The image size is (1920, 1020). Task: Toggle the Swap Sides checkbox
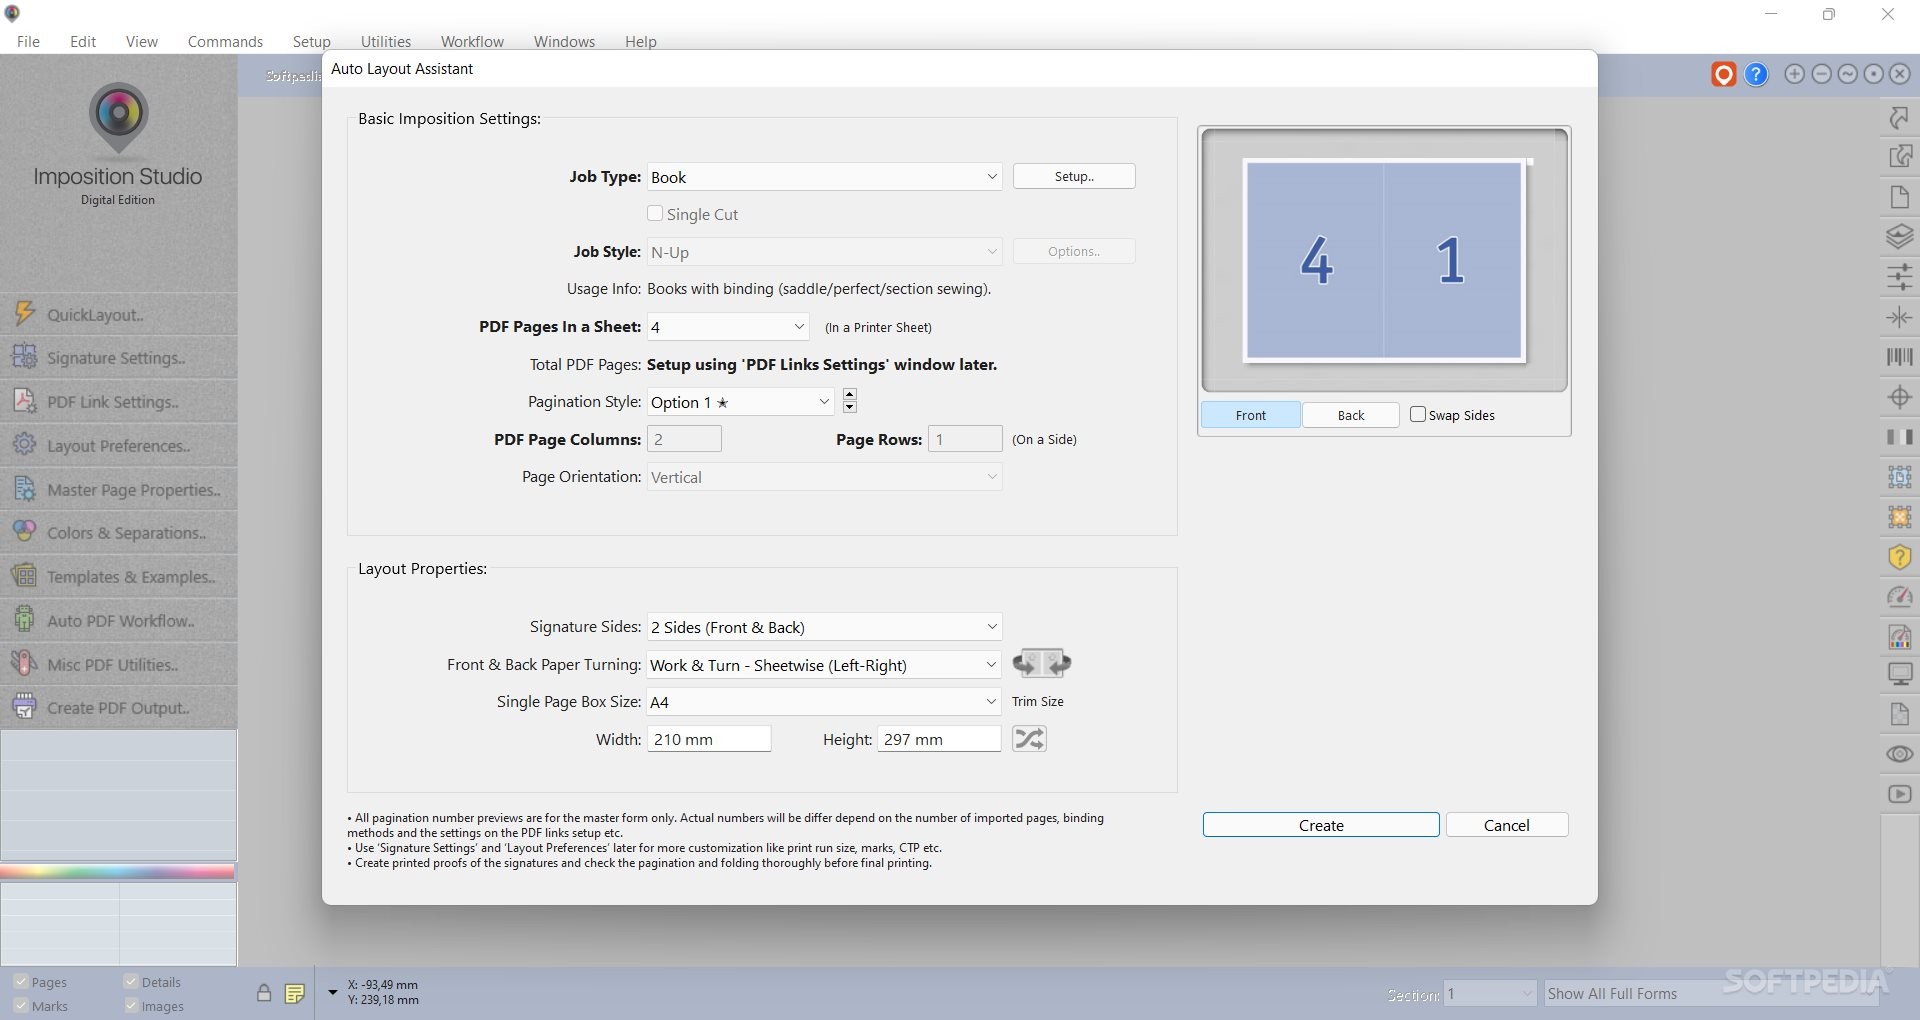click(1418, 414)
